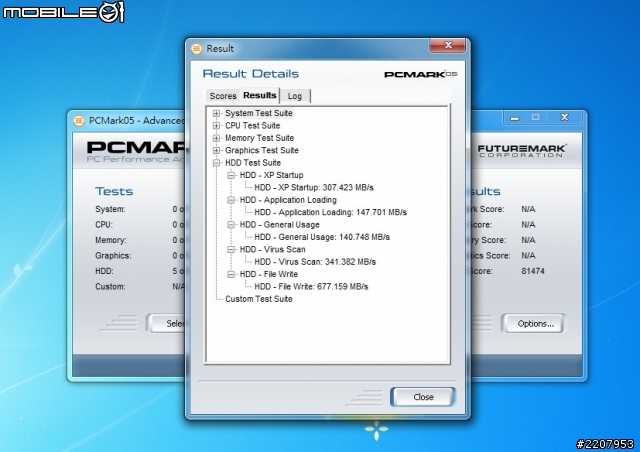The width and height of the screenshot is (640, 452).
Task: Expand the CPU Test Suite node
Action: tap(217, 126)
